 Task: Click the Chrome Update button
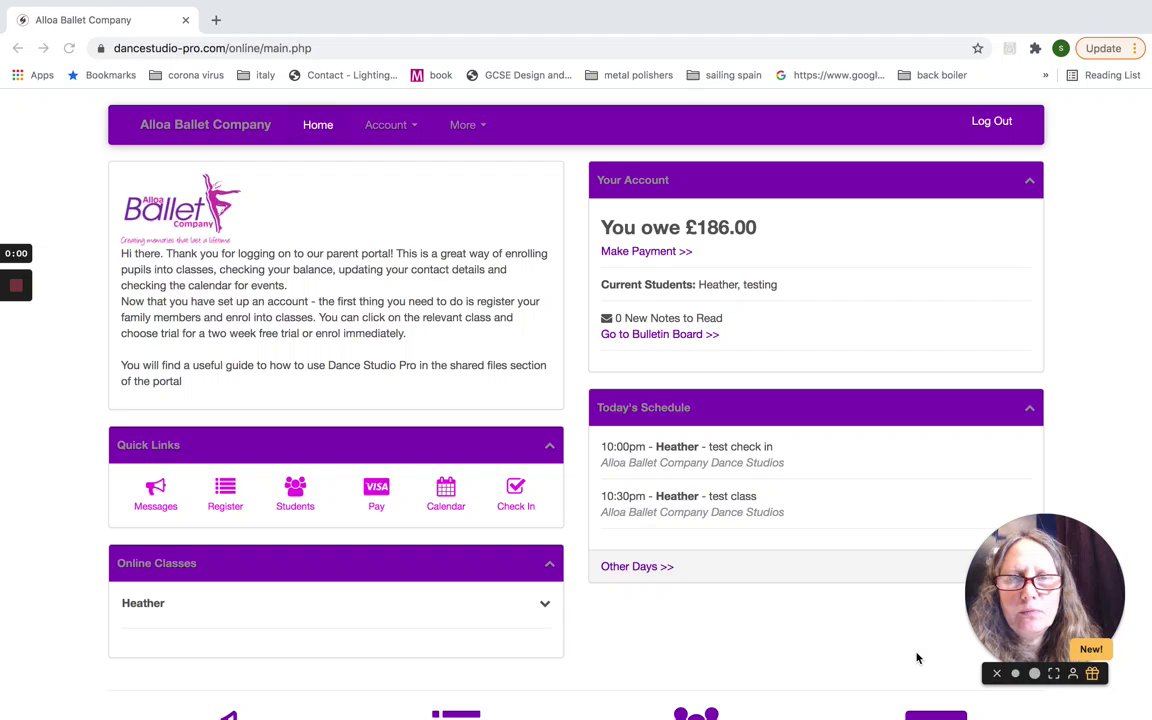click(1103, 48)
